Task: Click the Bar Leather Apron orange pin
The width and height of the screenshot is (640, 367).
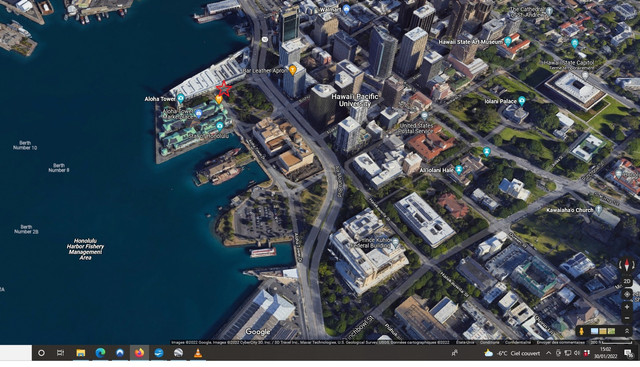Action: click(x=292, y=70)
